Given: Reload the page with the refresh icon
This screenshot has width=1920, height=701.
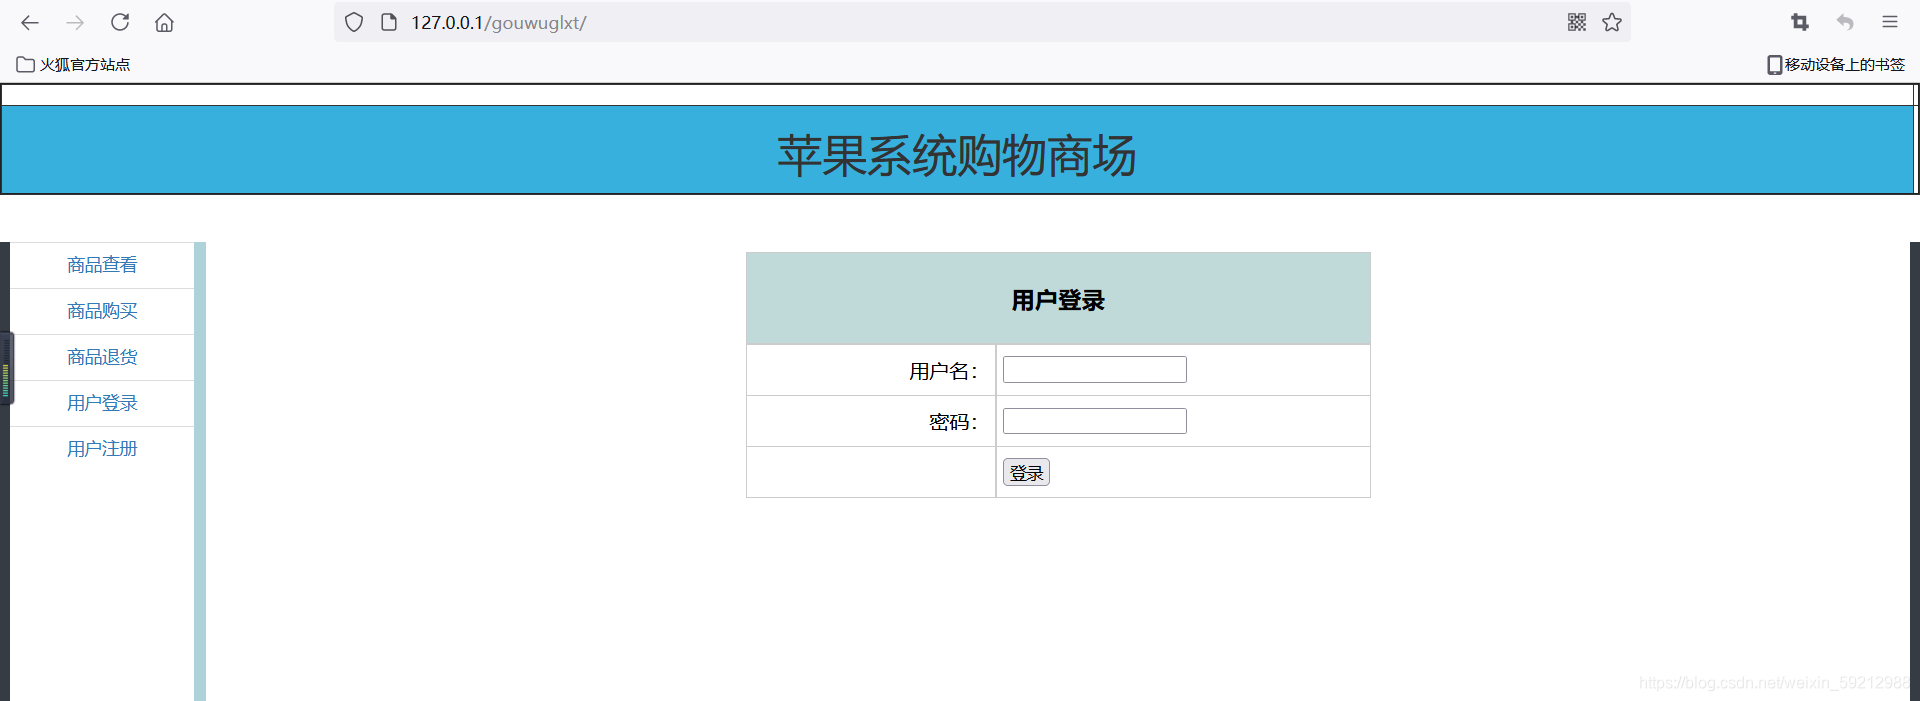Looking at the screenshot, I should click(x=120, y=22).
